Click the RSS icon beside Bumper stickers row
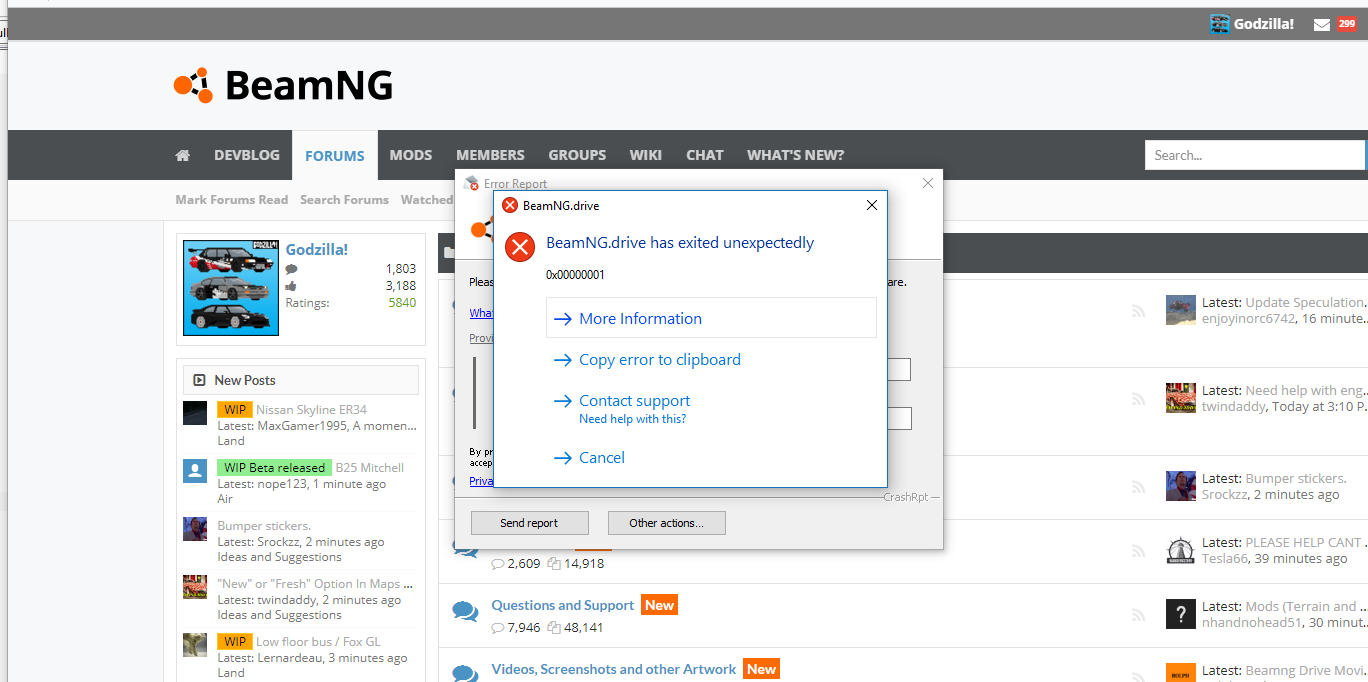 (1138, 487)
